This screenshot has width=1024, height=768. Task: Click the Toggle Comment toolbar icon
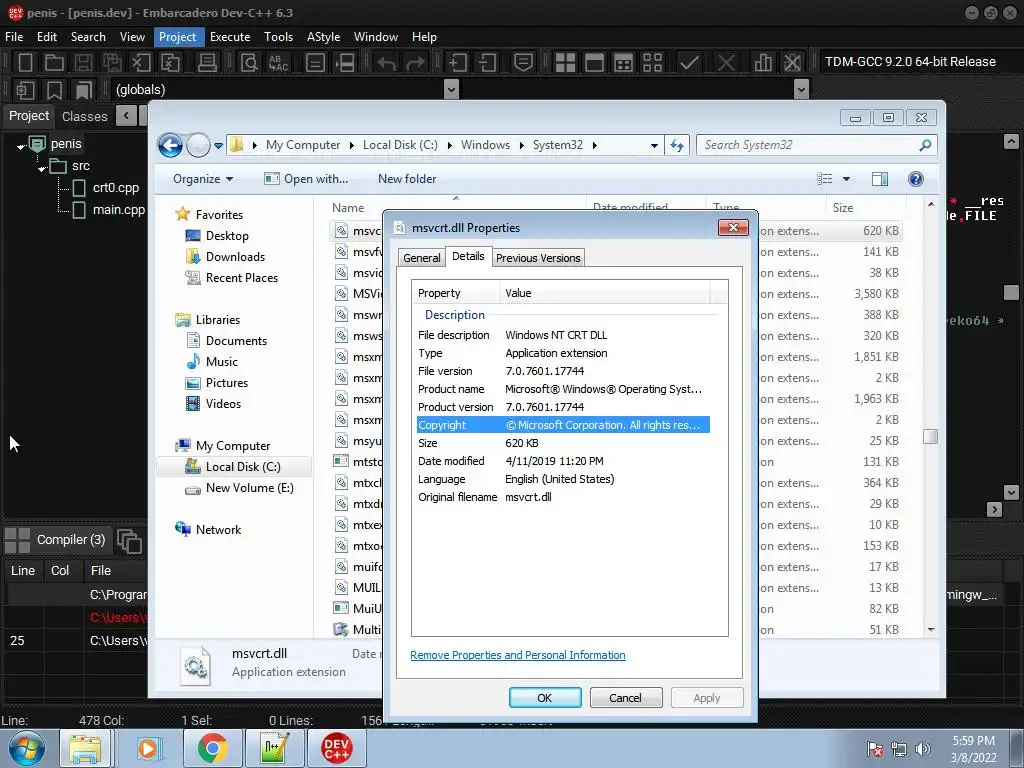click(x=523, y=62)
